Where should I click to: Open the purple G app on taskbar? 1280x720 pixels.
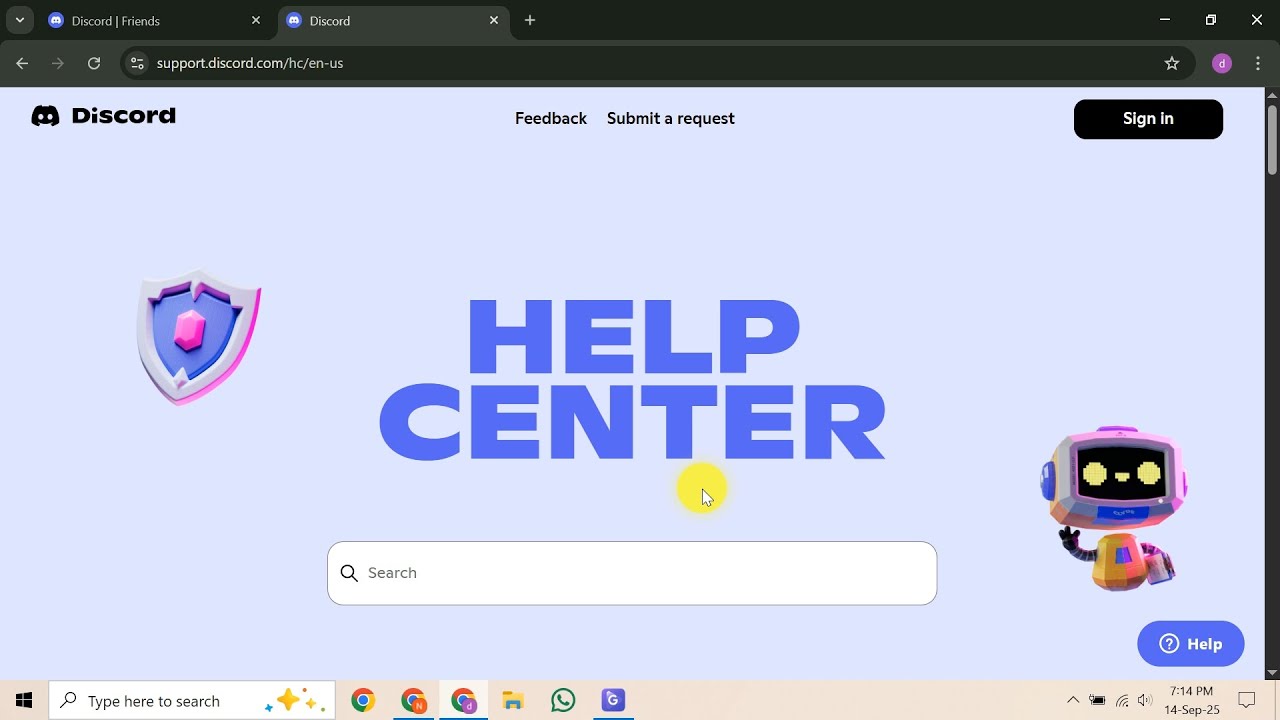pos(613,701)
